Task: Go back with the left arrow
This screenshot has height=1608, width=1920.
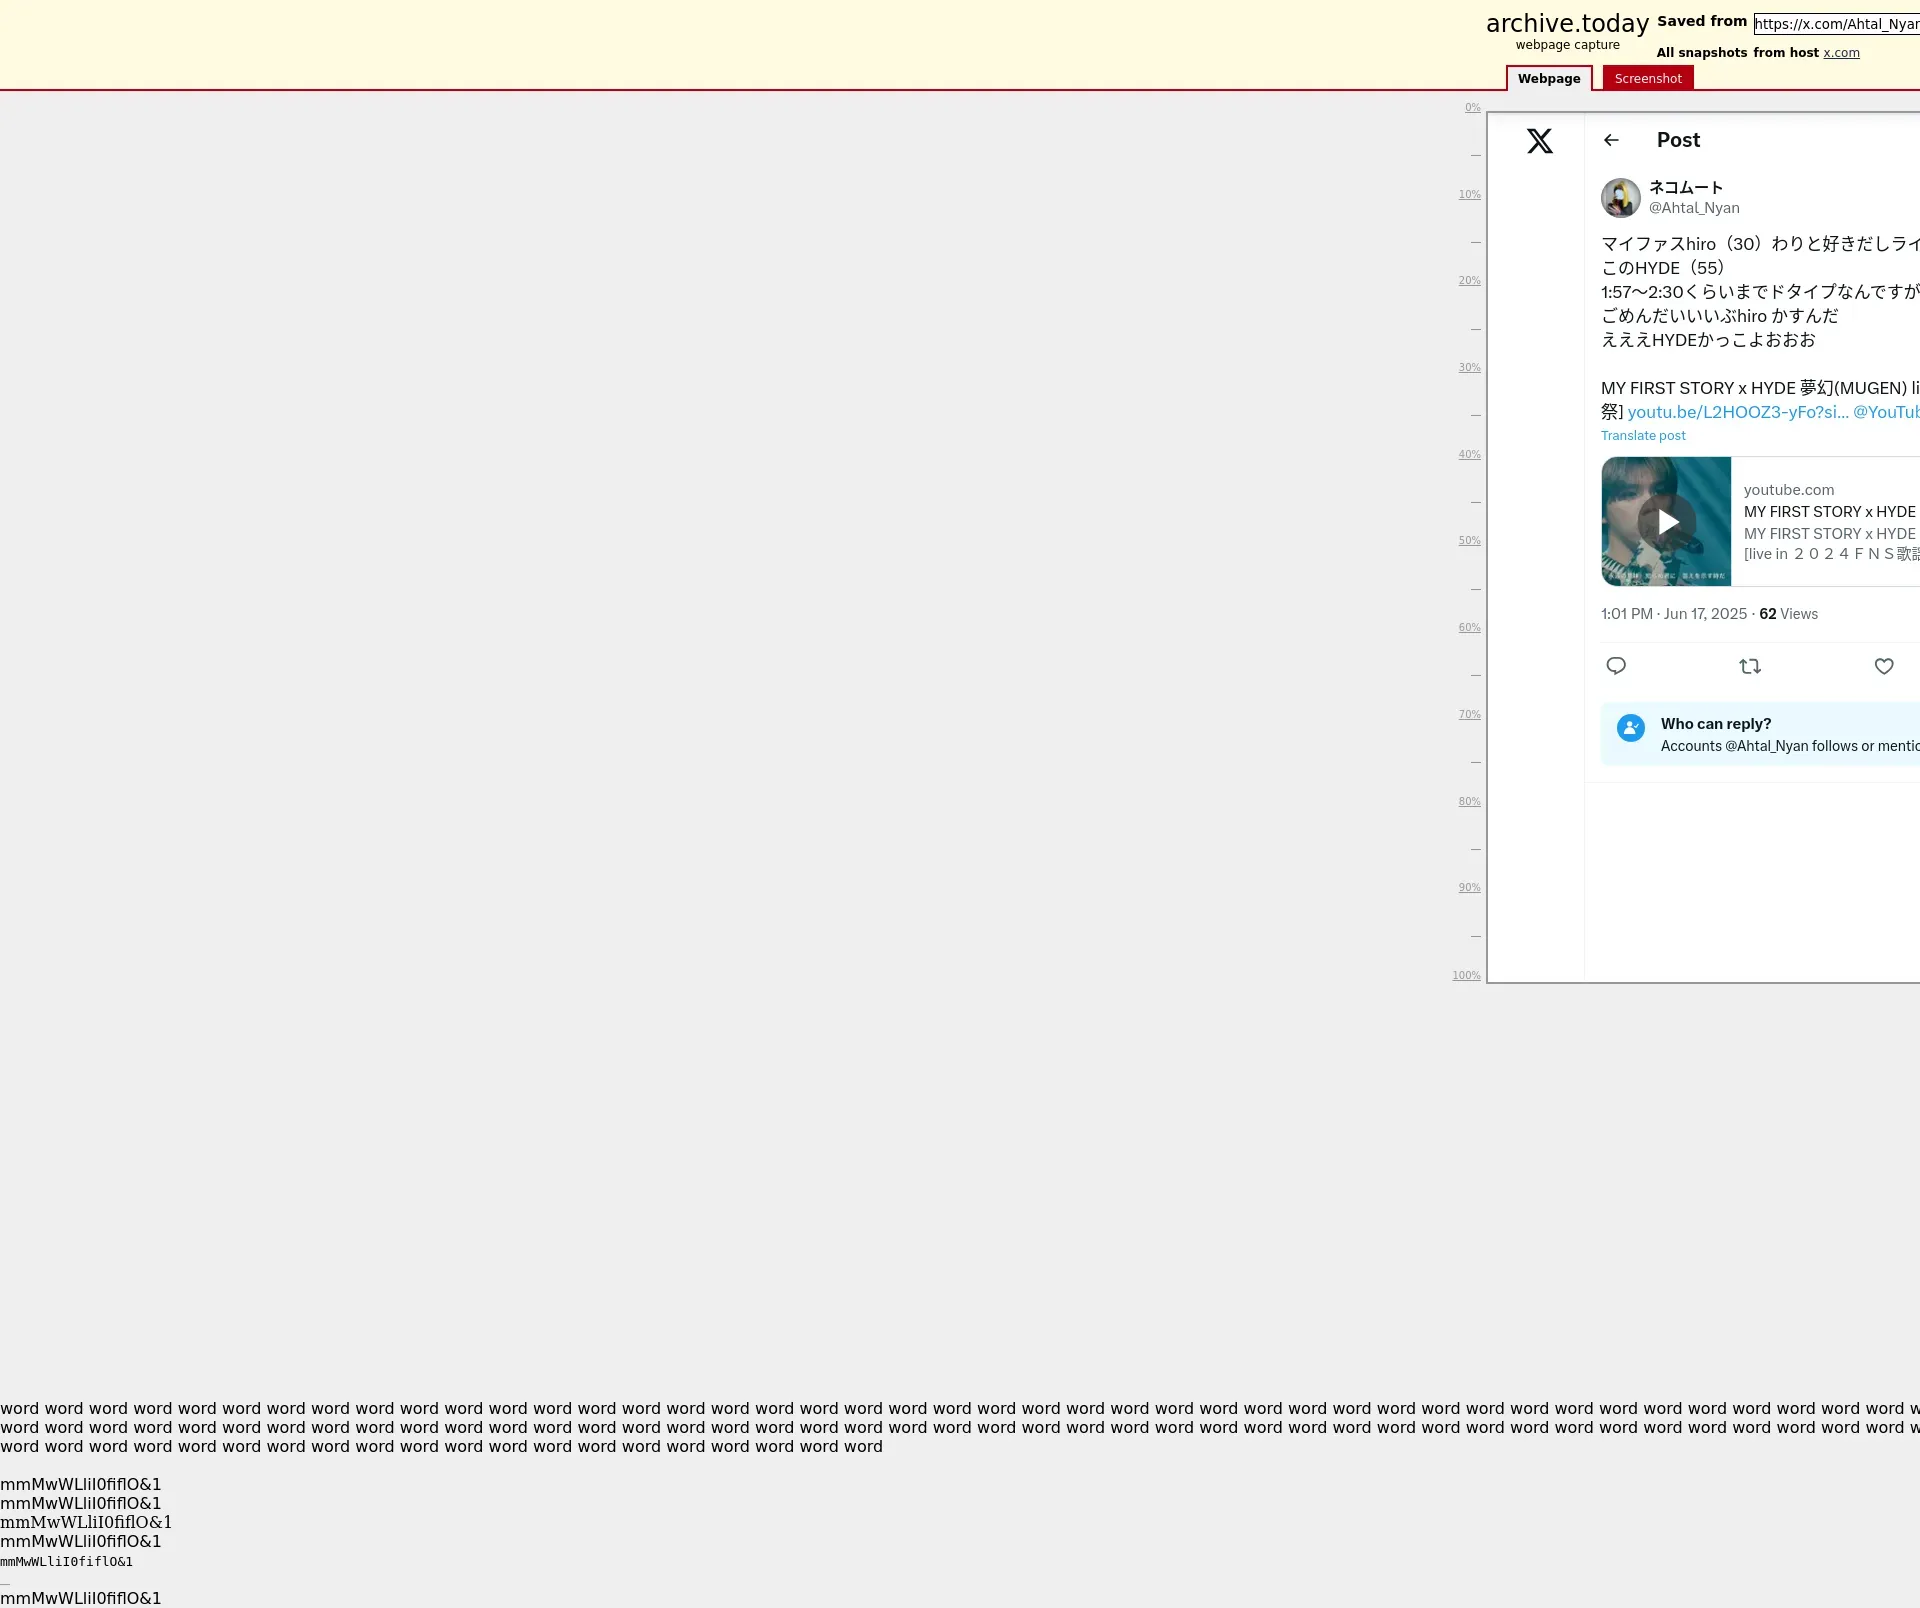Action: coord(1611,140)
